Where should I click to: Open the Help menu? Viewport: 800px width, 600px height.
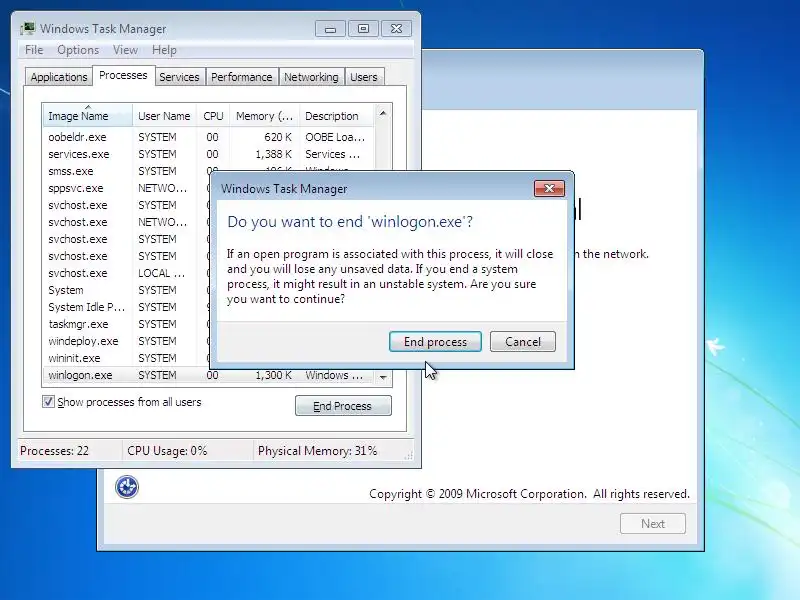click(x=164, y=50)
